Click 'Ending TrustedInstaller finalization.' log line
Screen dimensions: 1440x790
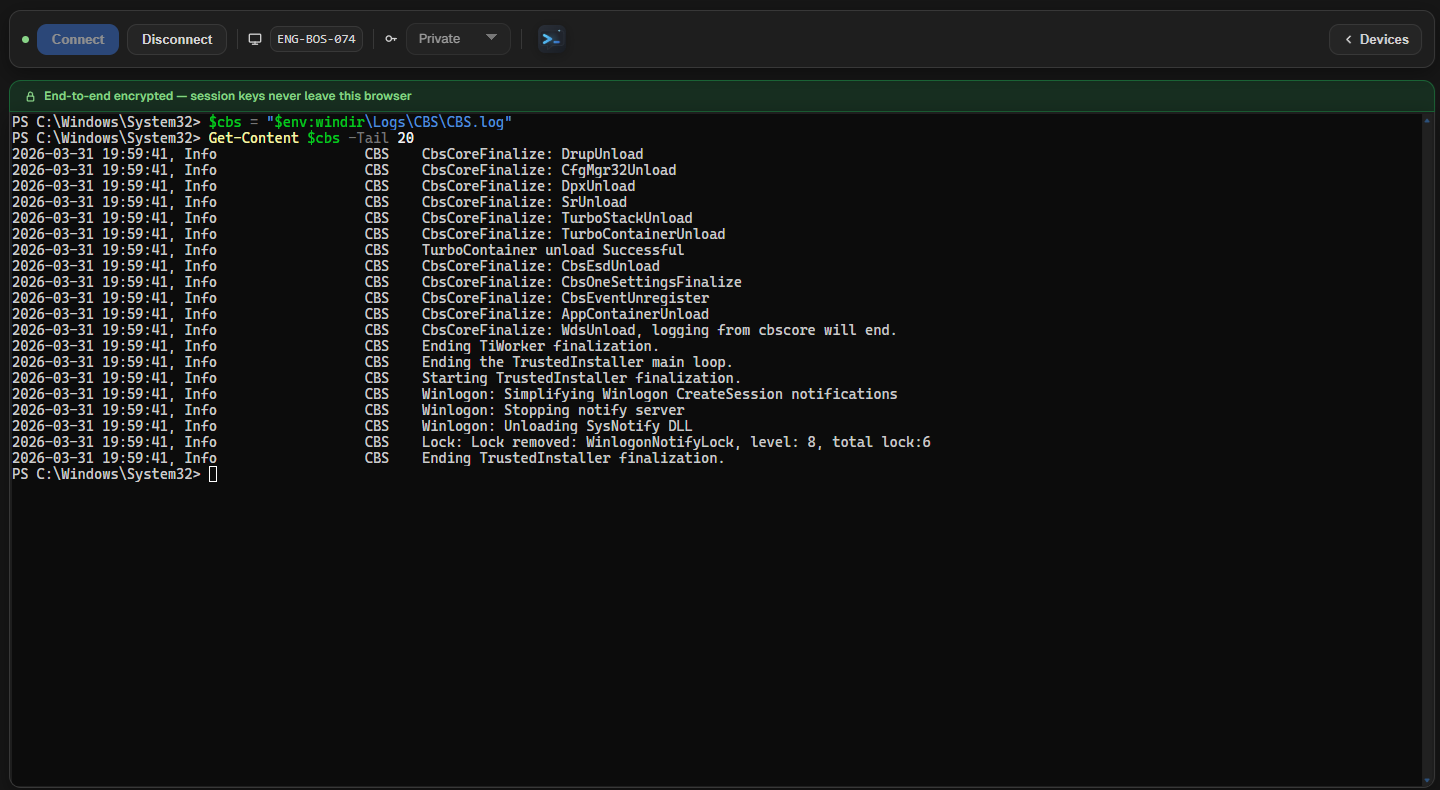(369, 458)
